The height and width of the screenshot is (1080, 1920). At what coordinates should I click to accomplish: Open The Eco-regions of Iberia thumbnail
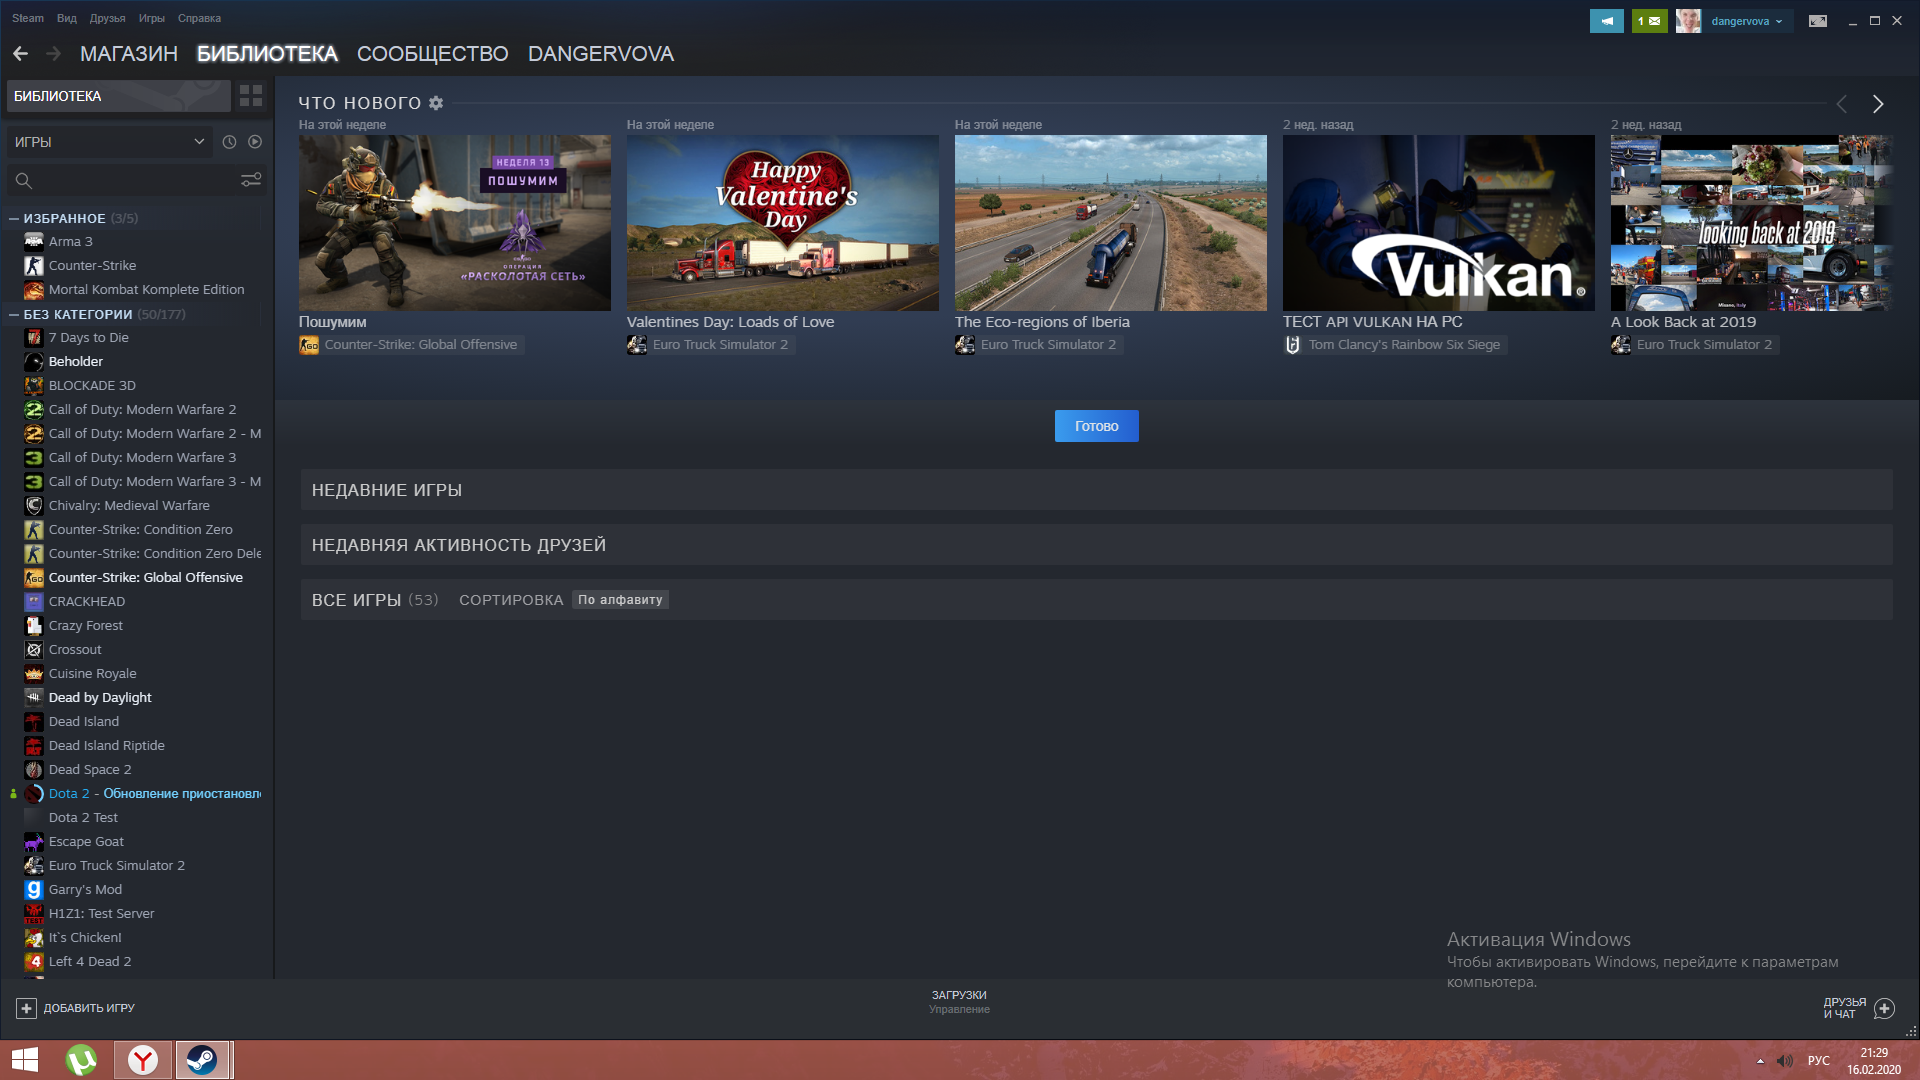1110,223
